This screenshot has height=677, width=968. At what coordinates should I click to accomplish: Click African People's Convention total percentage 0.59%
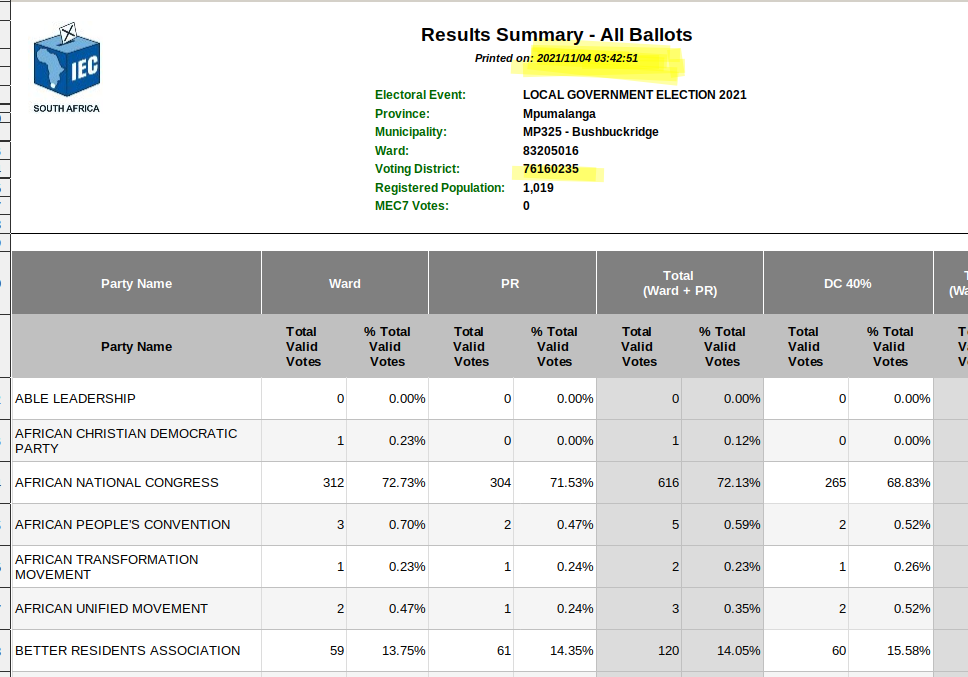pyautogui.click(x=742, y=525)
